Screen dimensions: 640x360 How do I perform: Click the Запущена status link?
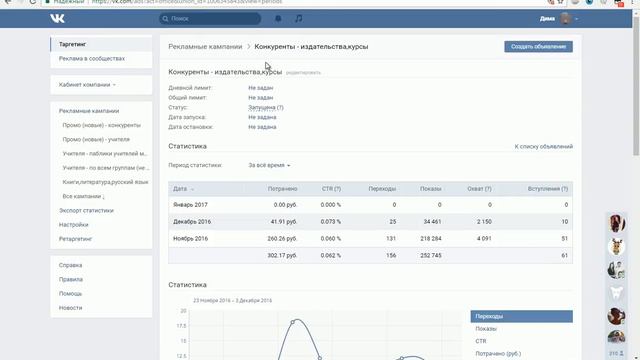[x=262, y=107]
